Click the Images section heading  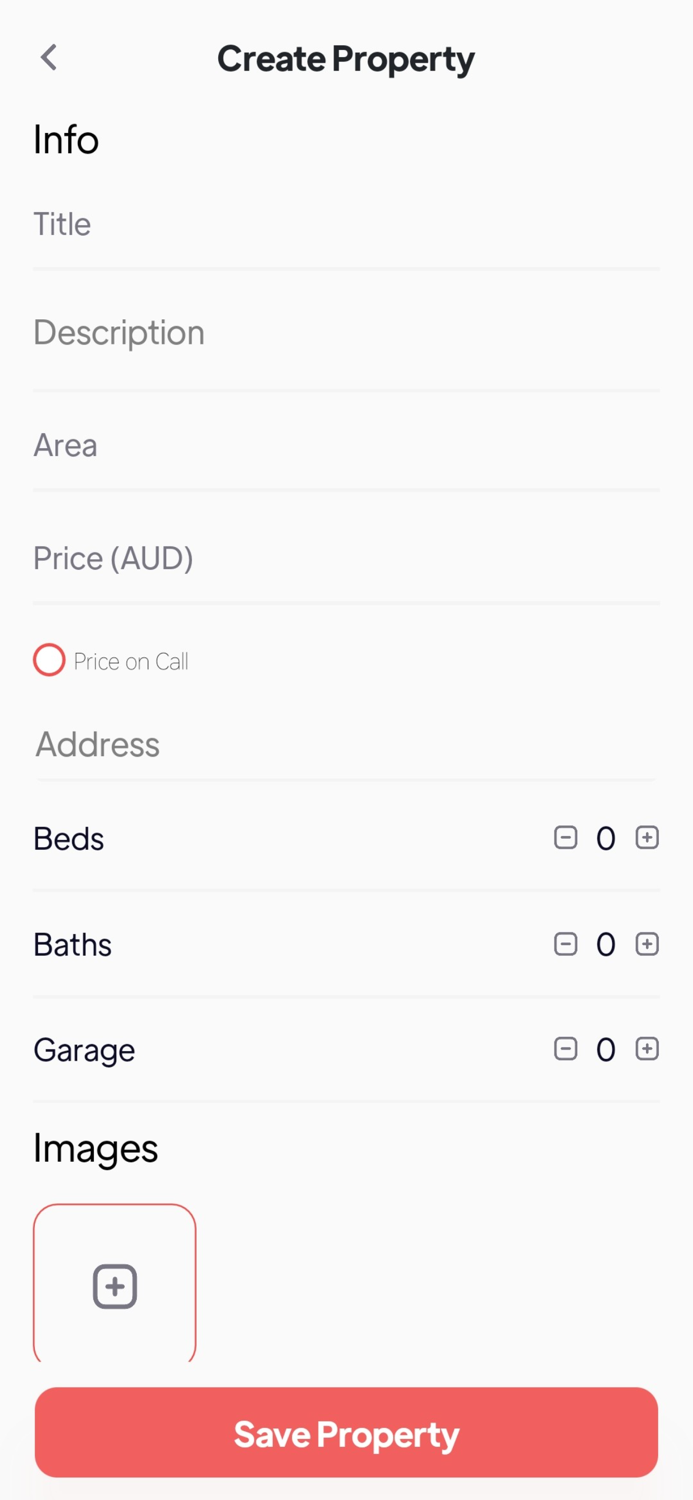point(95,1148)
